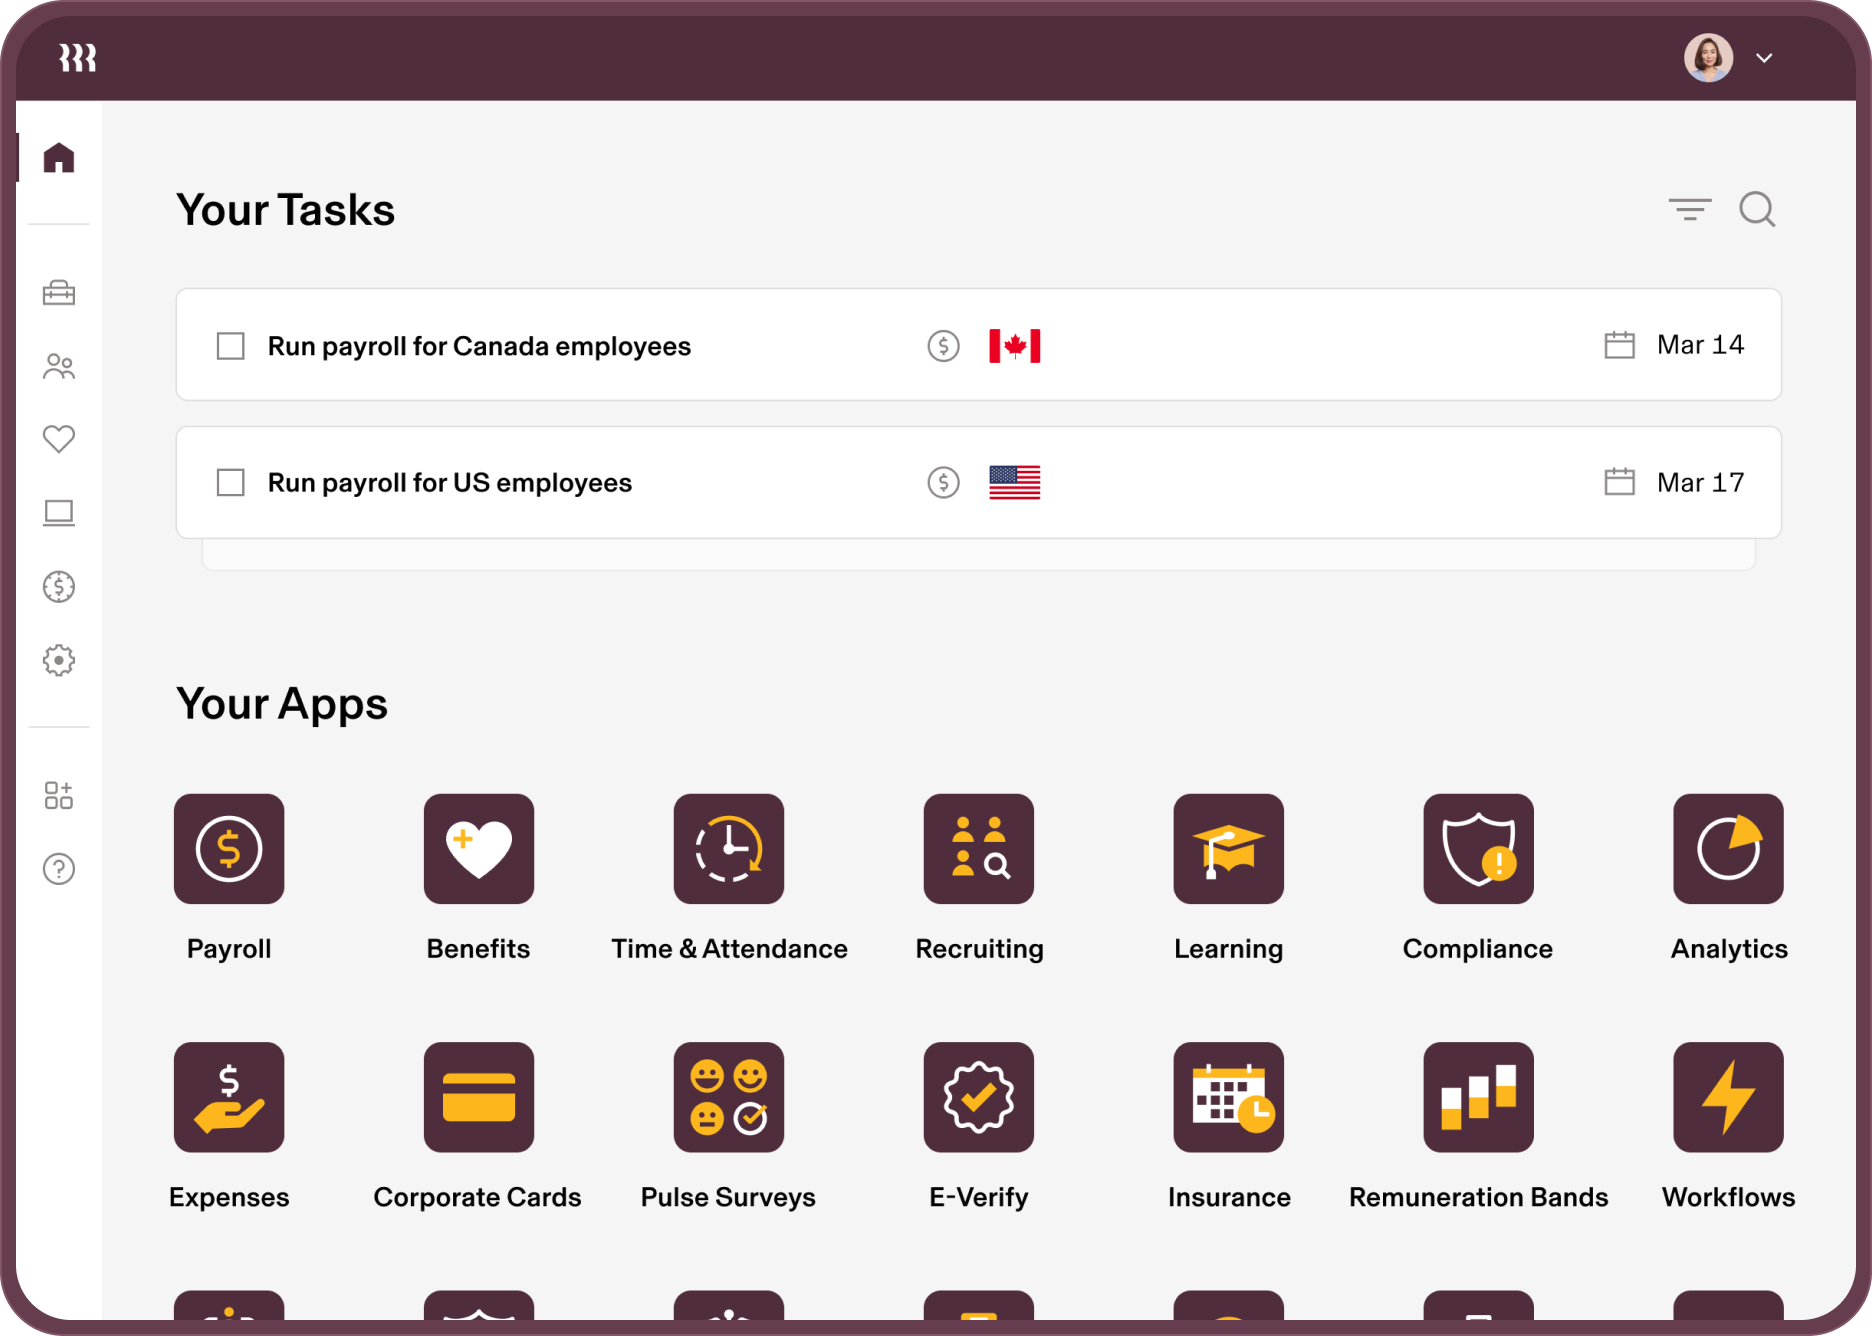Open the Pulse Surveys app
This screenshot has height=1336, width=1872.
[x=728, y=1097]
